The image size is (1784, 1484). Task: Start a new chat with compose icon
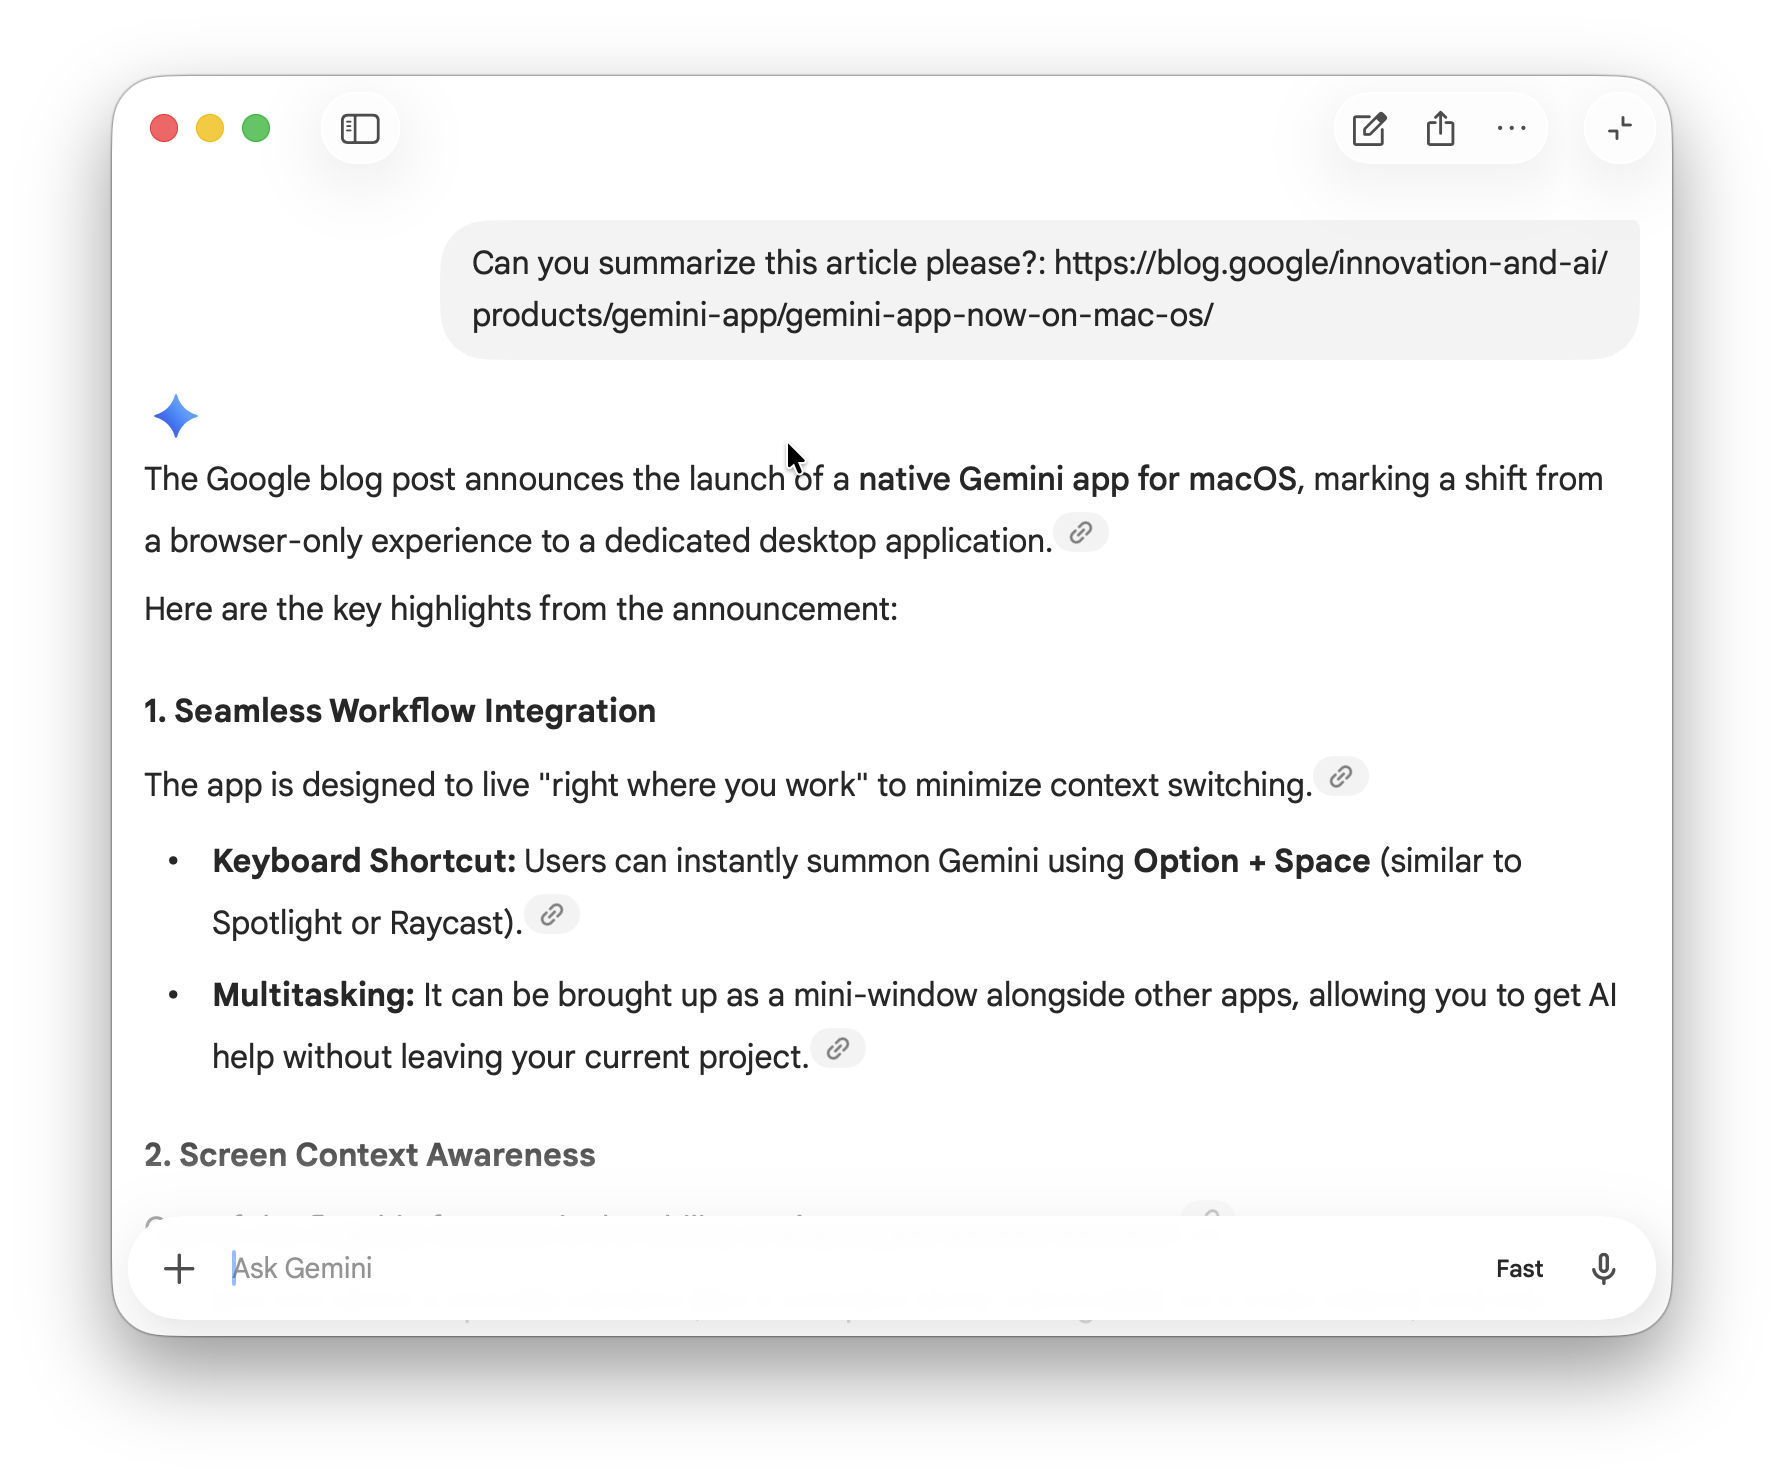[1369, 129]
